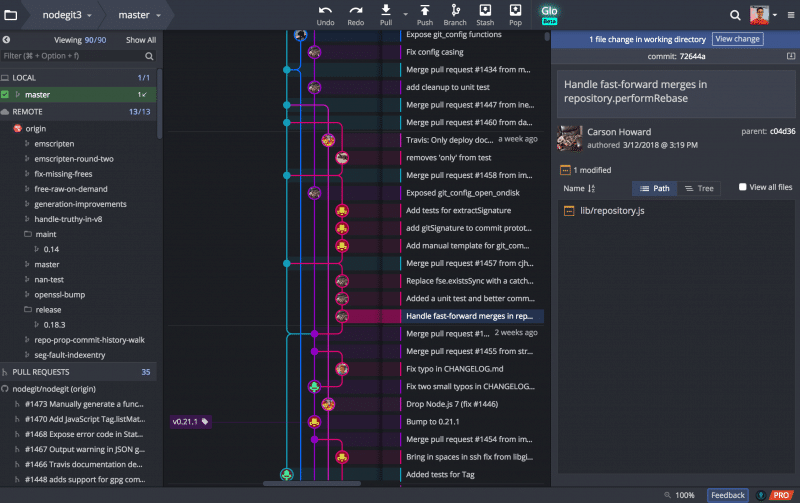Enable the View all files checkbox
The width and height of the screenshot is (800, 503).
(743, 187)
